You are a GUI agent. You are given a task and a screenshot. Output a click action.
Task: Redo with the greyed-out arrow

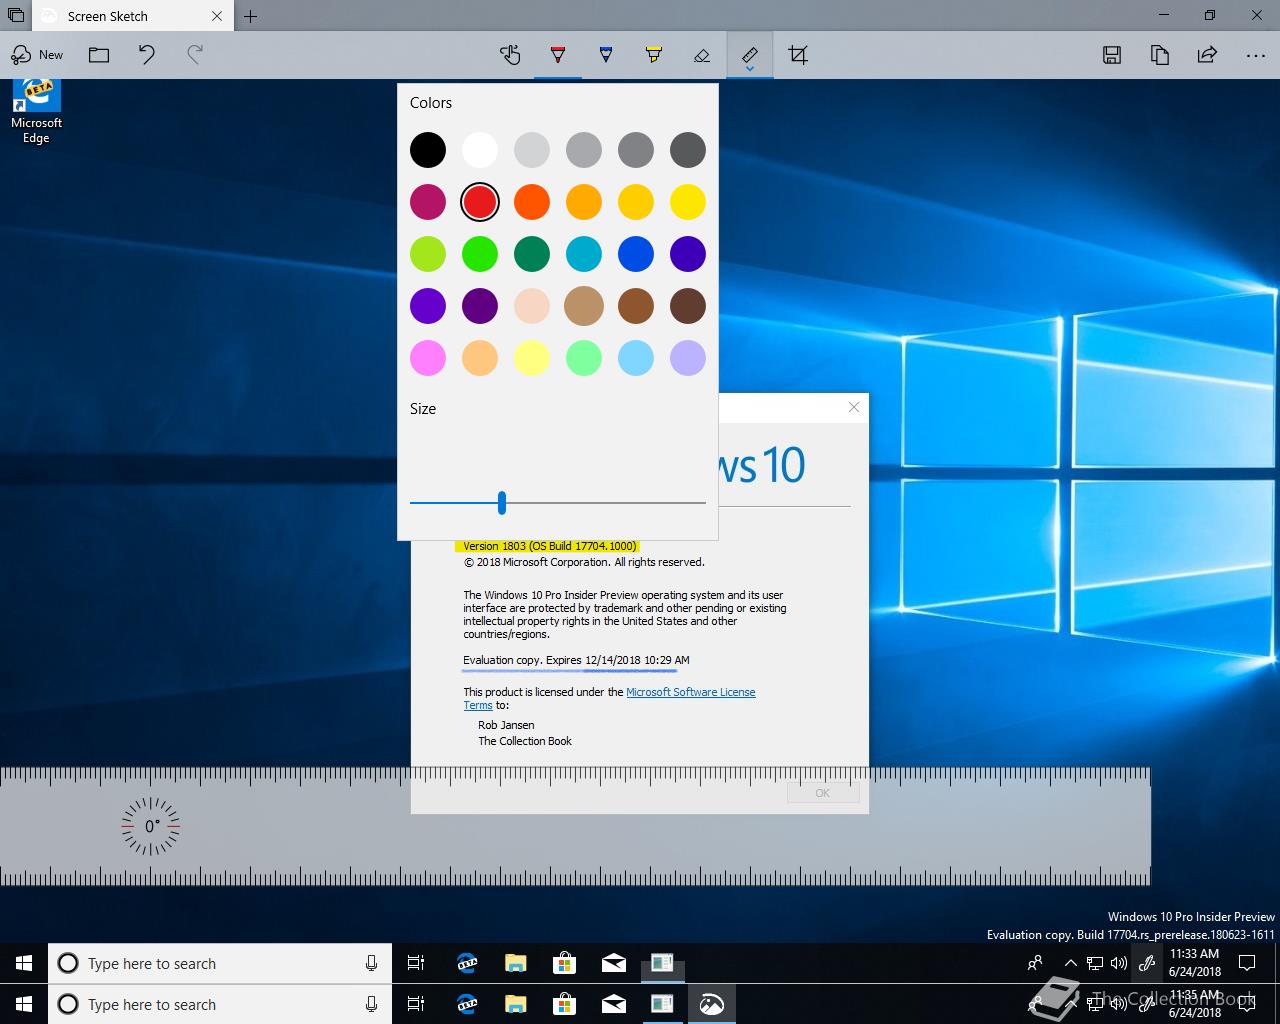(x=195, y=55)
